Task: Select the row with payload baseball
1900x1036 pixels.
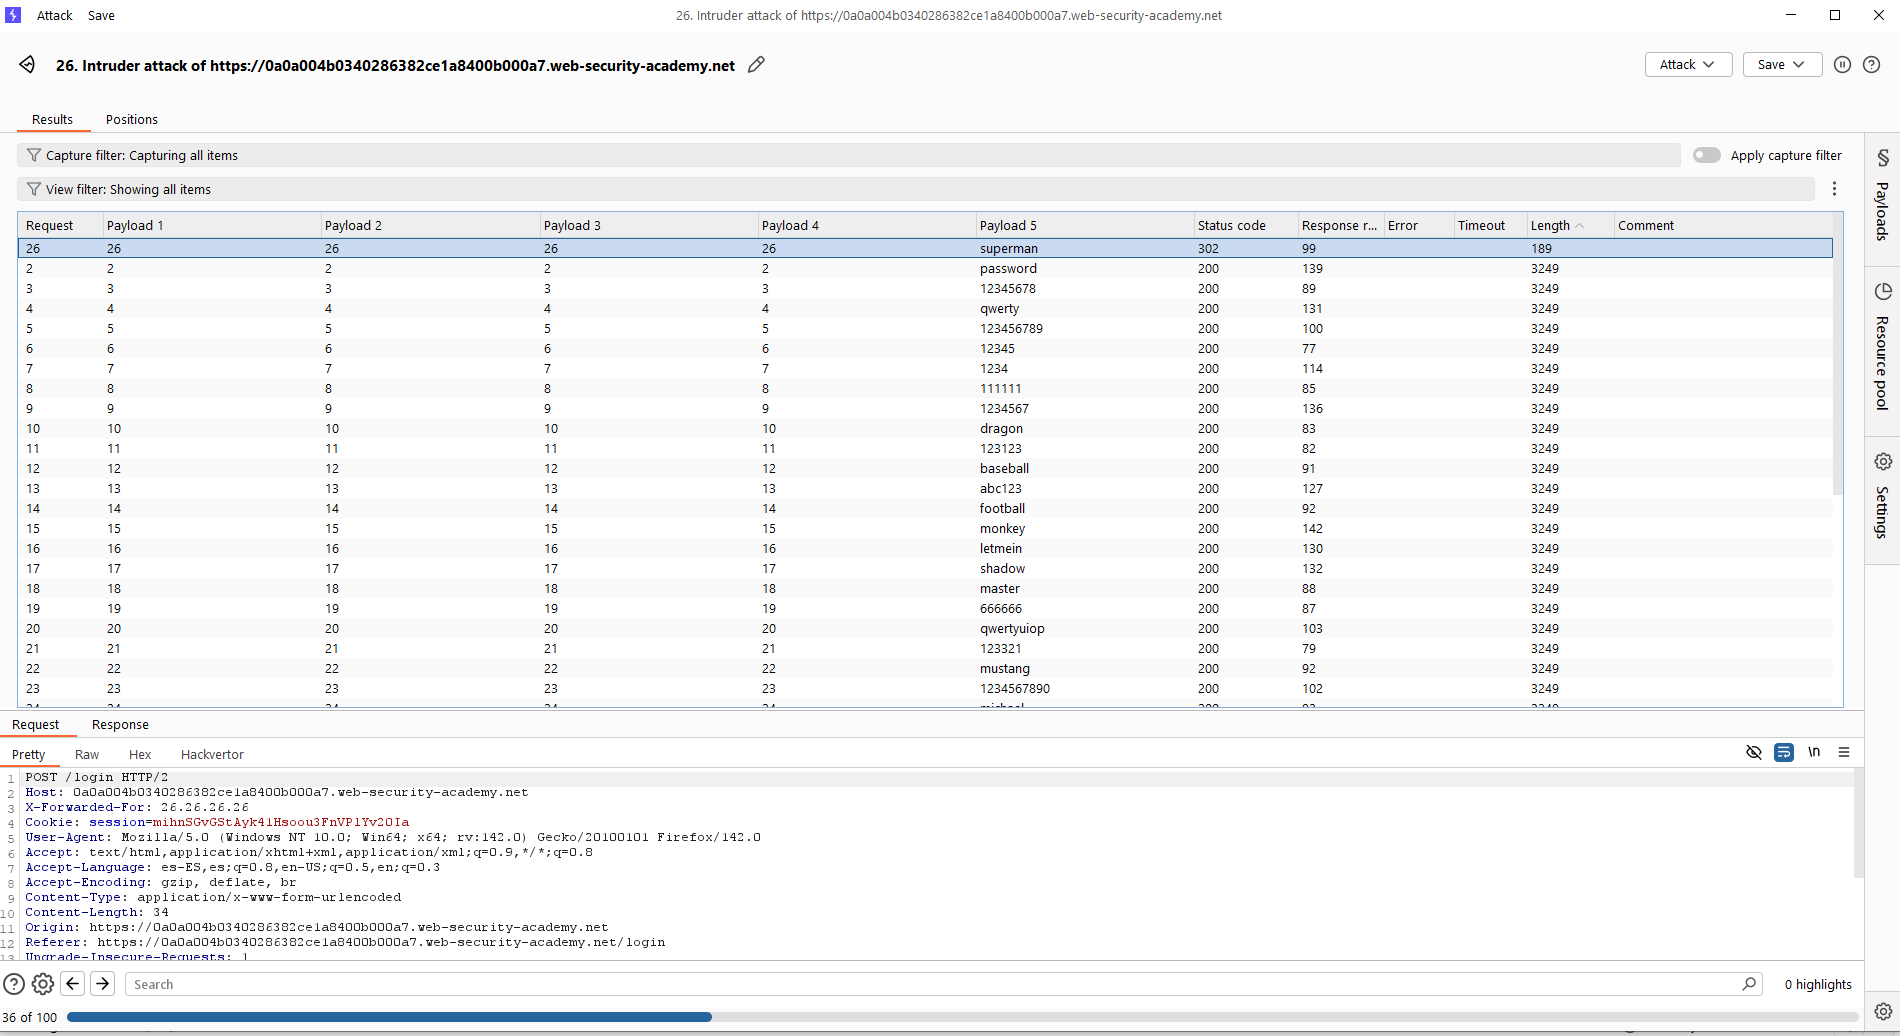Action: [925, 468]
